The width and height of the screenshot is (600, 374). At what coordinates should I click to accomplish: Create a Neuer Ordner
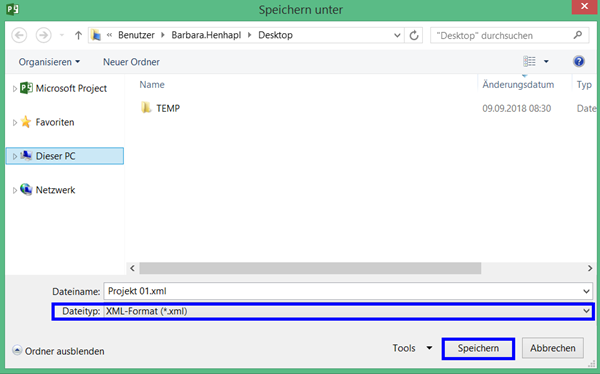point(131,62)
